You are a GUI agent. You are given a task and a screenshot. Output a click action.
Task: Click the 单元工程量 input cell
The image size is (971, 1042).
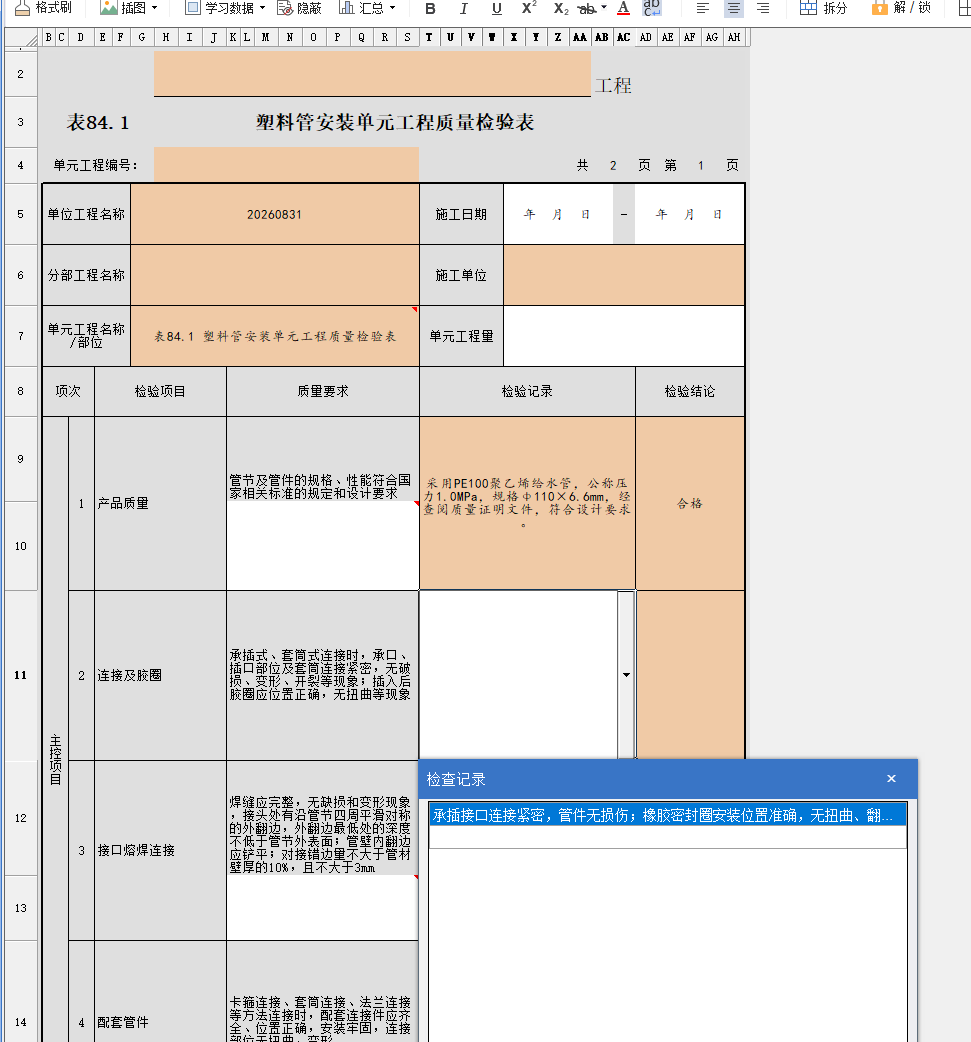(623, 336)
